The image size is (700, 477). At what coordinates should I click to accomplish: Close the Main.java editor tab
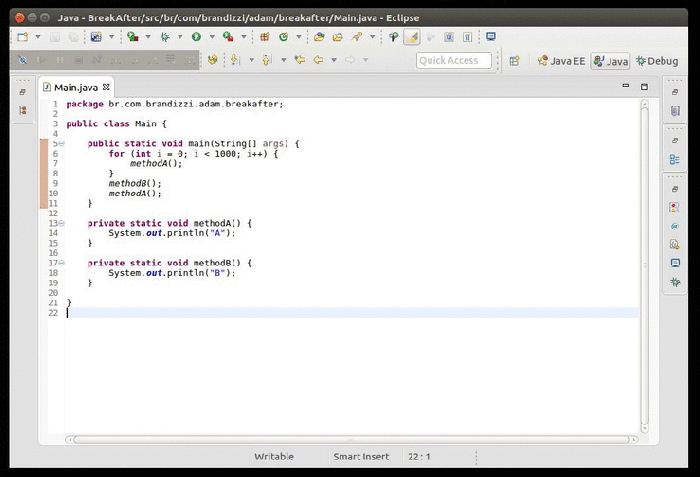[x=107, y=86]
